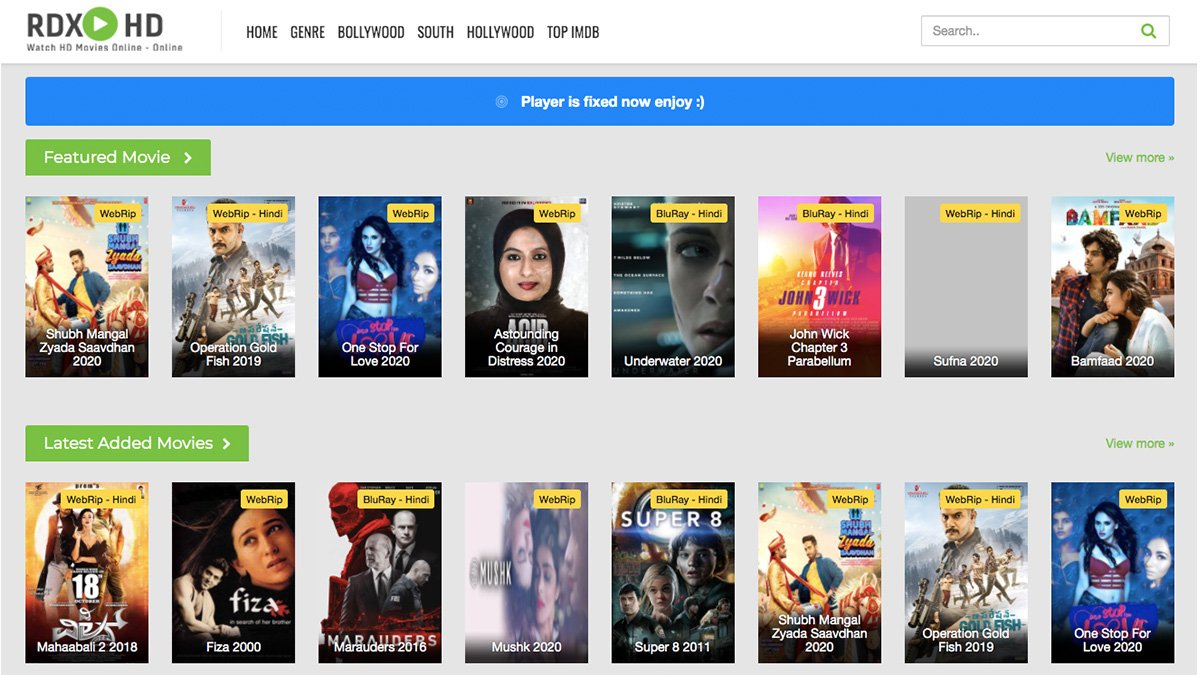Open the Fiza 2000 movie poster
The image size is (1200, 675).
click(x=234, y=573)
